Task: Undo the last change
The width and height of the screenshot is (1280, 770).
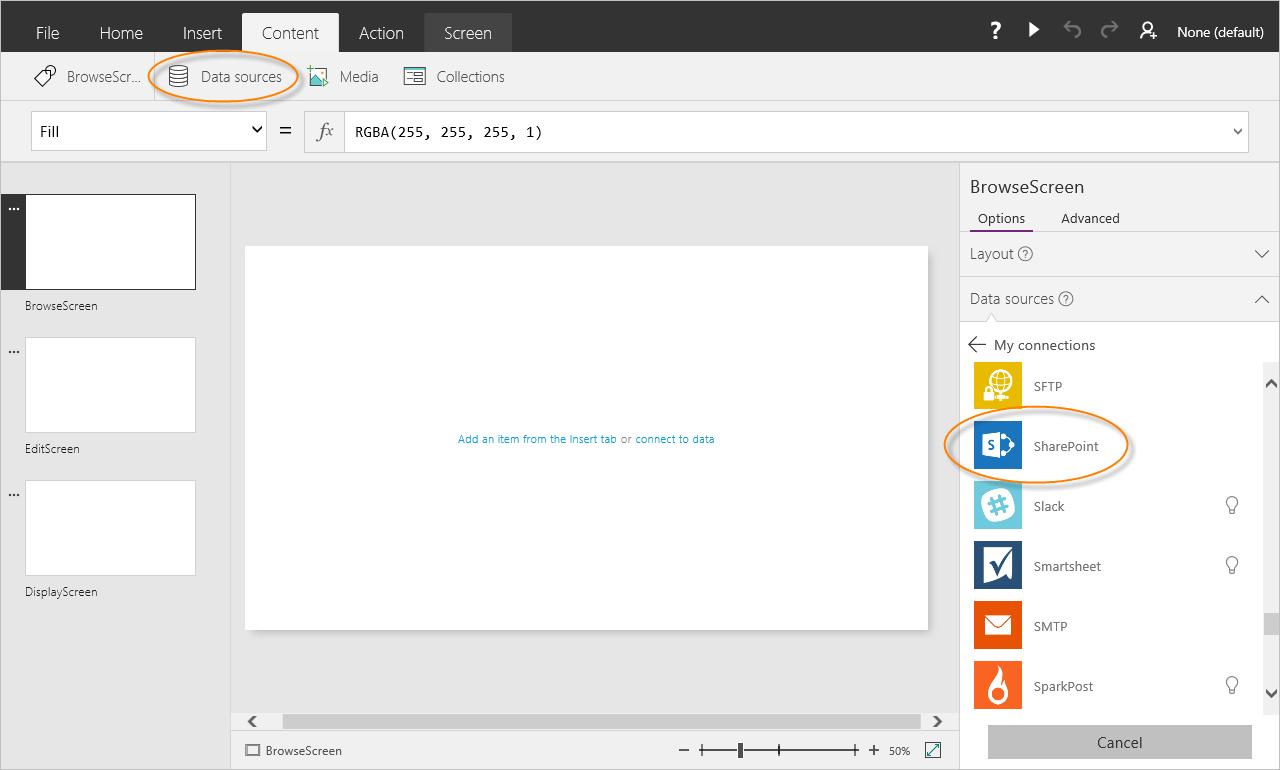Action: click(1071, 30)
